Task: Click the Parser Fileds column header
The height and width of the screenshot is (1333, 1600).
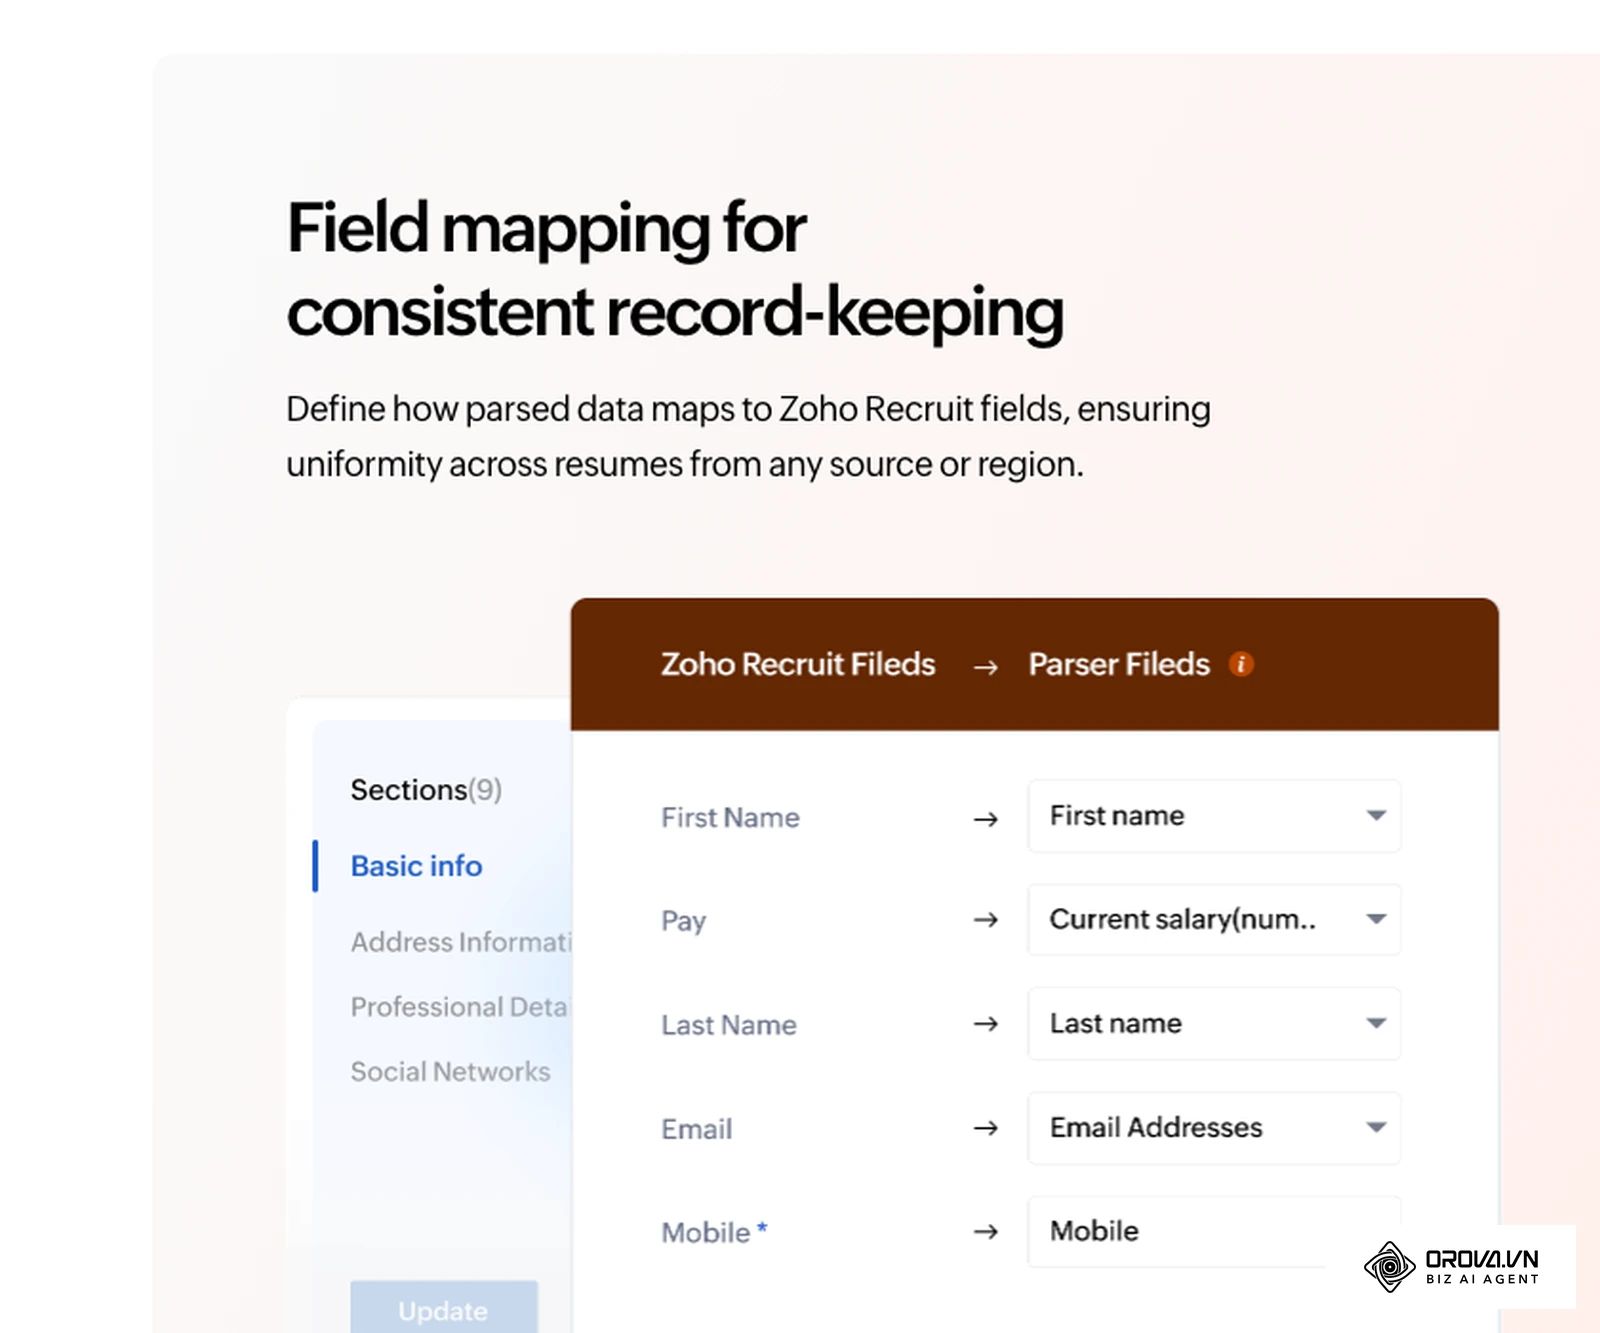Action: tap(1119, 664)
